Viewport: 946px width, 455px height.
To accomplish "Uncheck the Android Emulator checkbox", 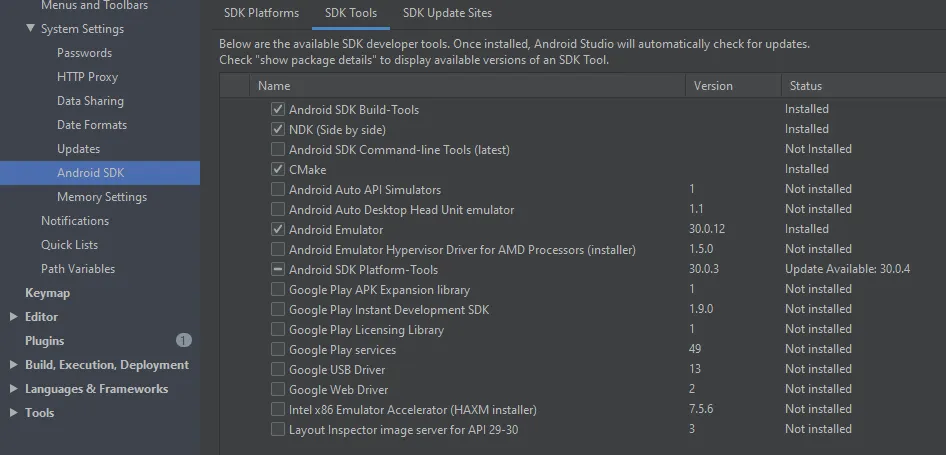I will pyautogui.click(x=278, y=229).
